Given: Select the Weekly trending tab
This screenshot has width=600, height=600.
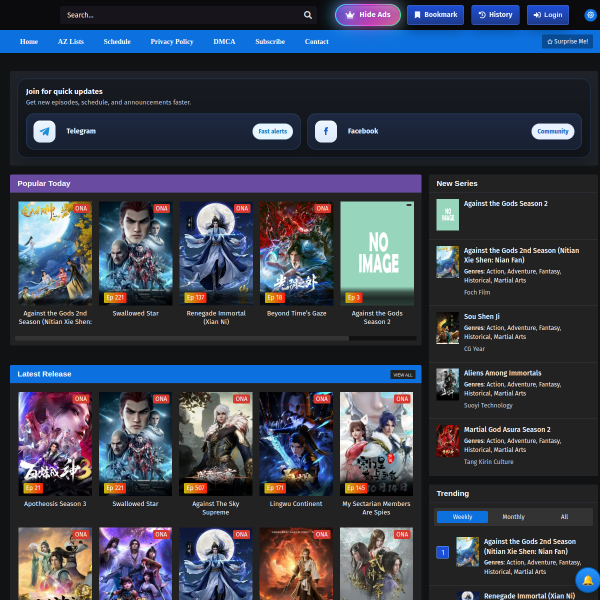Looking at the screenshot, I should (x=462, y=517).
